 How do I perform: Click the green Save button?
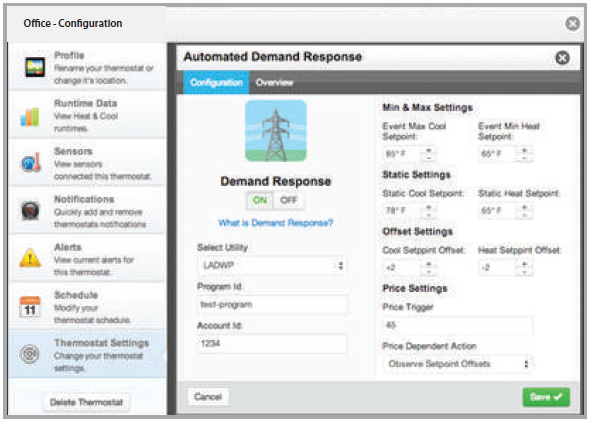[x=546, y=397]
